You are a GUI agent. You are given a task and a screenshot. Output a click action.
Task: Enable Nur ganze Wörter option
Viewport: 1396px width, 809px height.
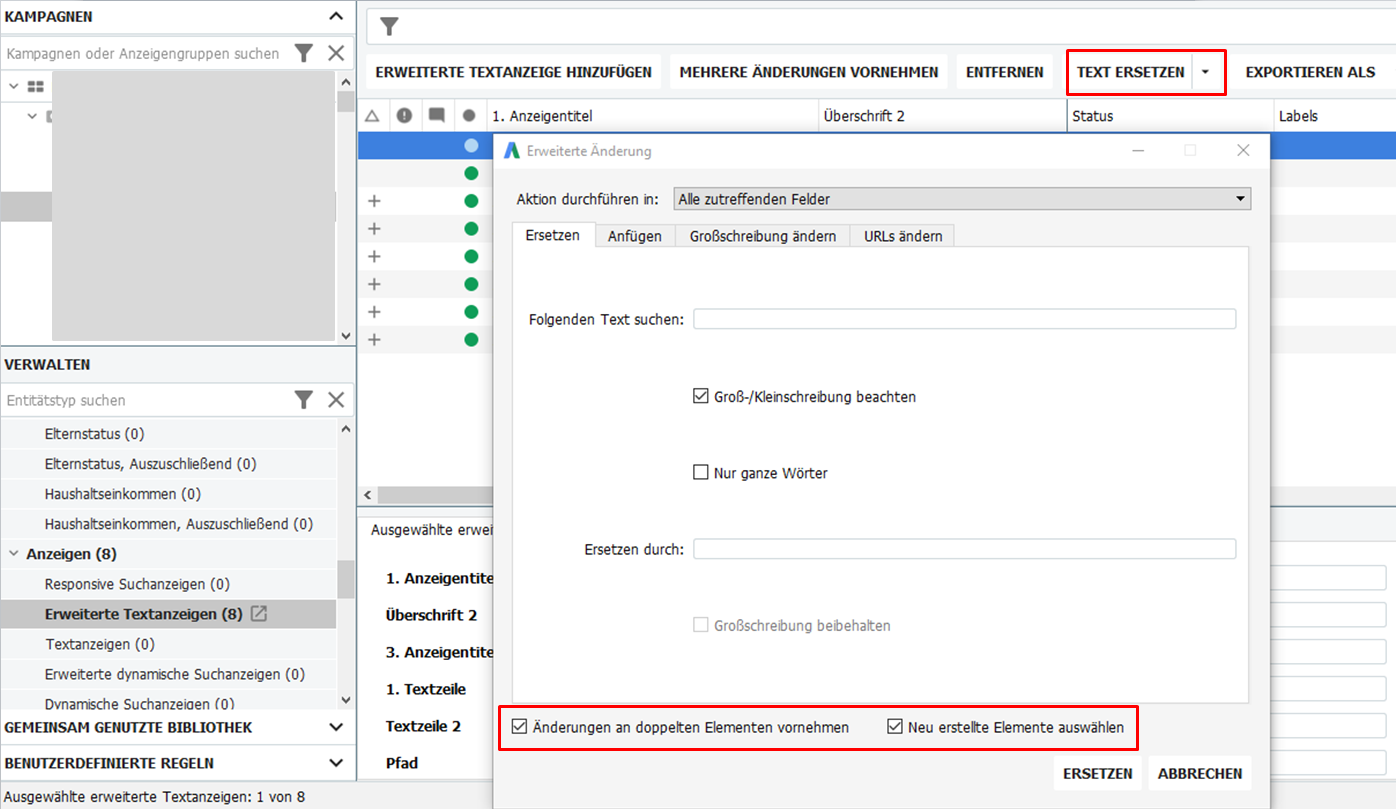701,472
